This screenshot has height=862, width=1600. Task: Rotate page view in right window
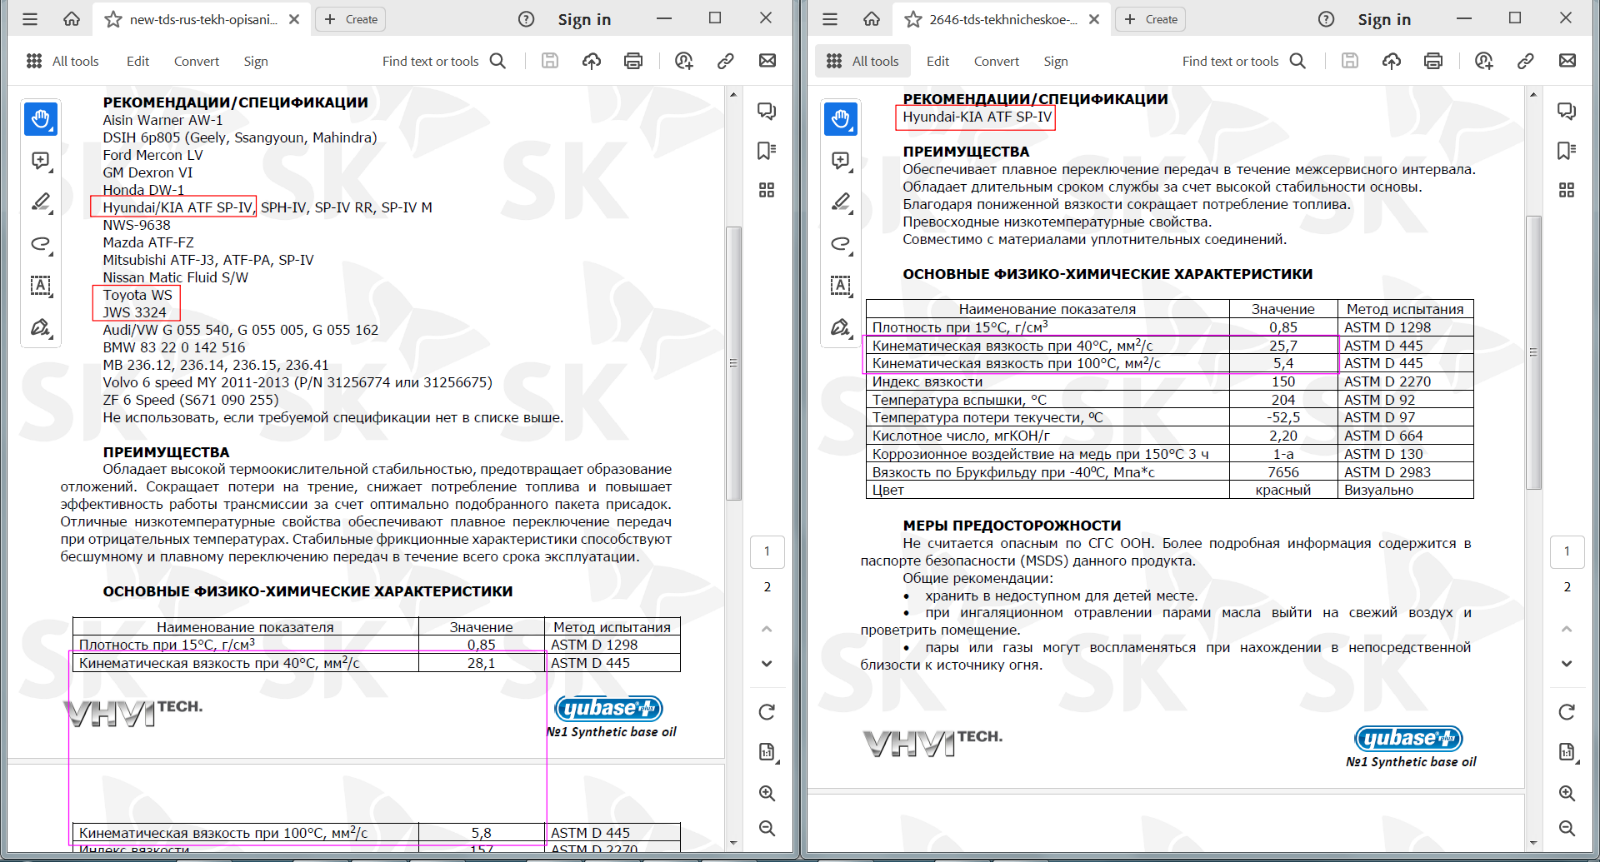[1567, 712]
